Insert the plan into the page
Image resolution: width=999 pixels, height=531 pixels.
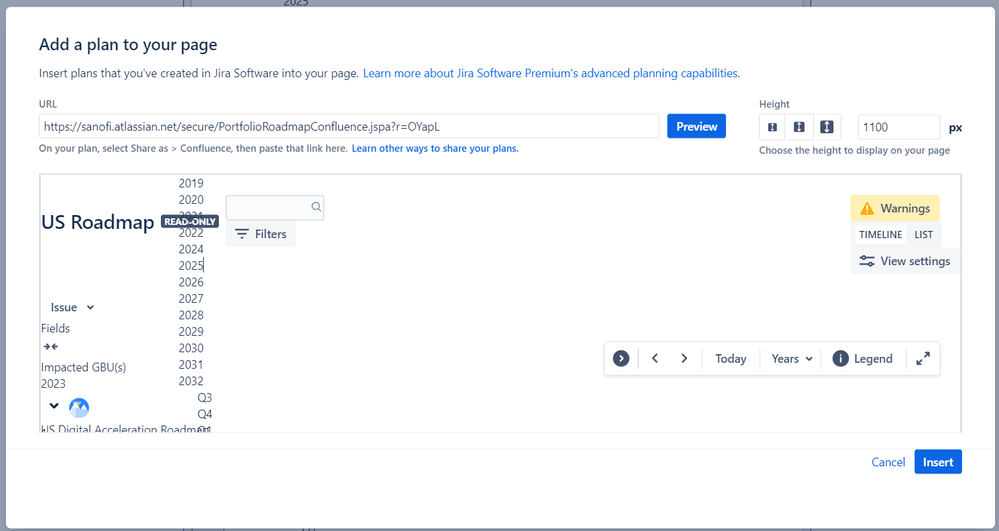[x=938, y=462]
